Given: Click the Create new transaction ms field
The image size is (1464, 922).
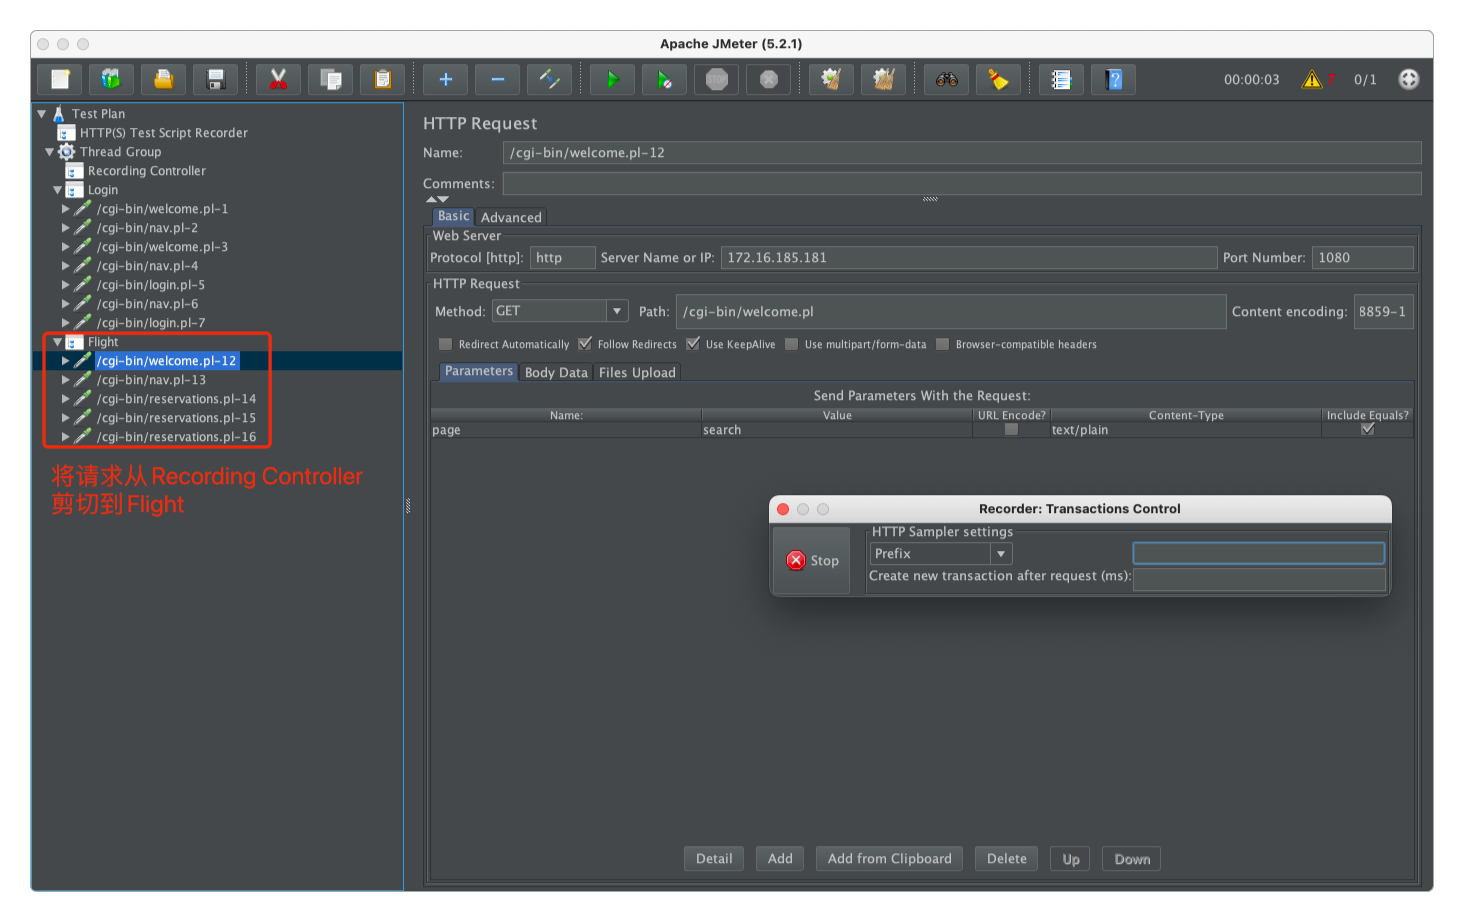Looking at the screenshot, I should (x=1259, y=579).
